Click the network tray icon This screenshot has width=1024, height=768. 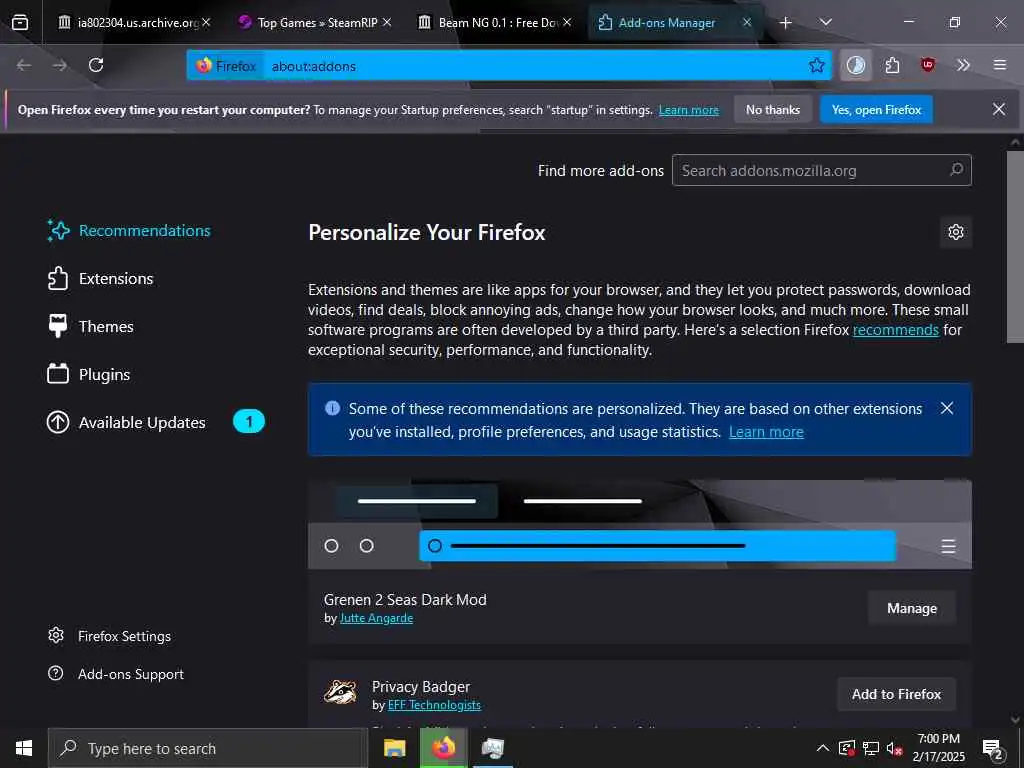(x=871, y=748)
